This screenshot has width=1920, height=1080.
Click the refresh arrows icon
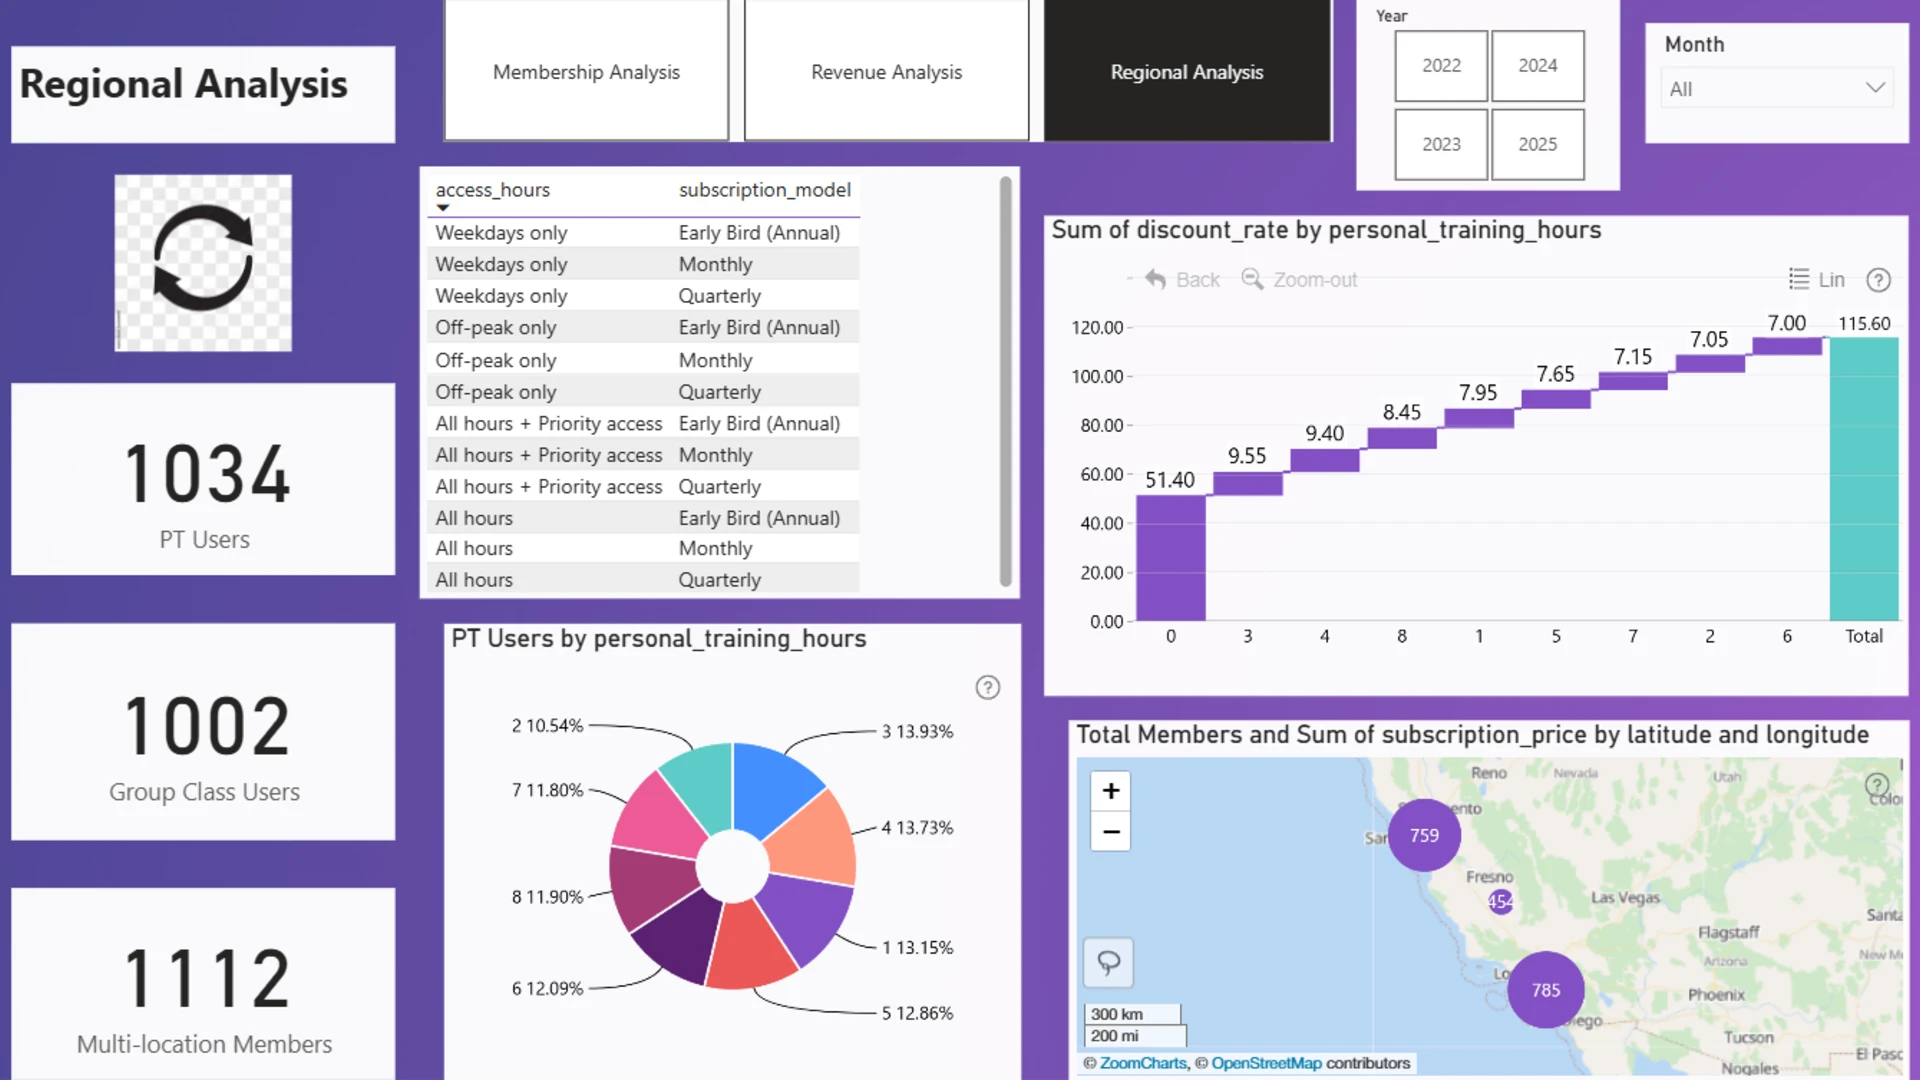click(203, 258)
